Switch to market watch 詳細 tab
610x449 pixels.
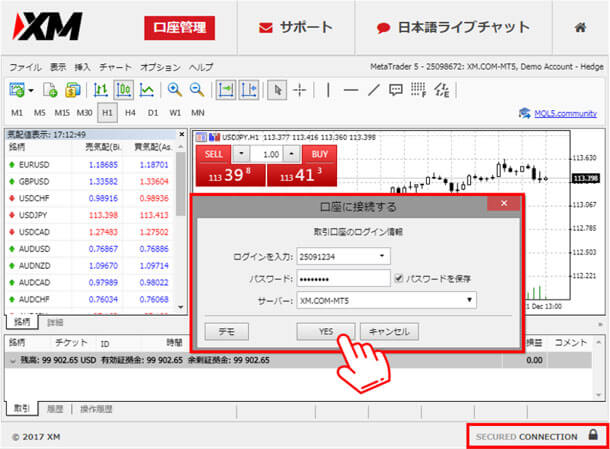[55, 323]
